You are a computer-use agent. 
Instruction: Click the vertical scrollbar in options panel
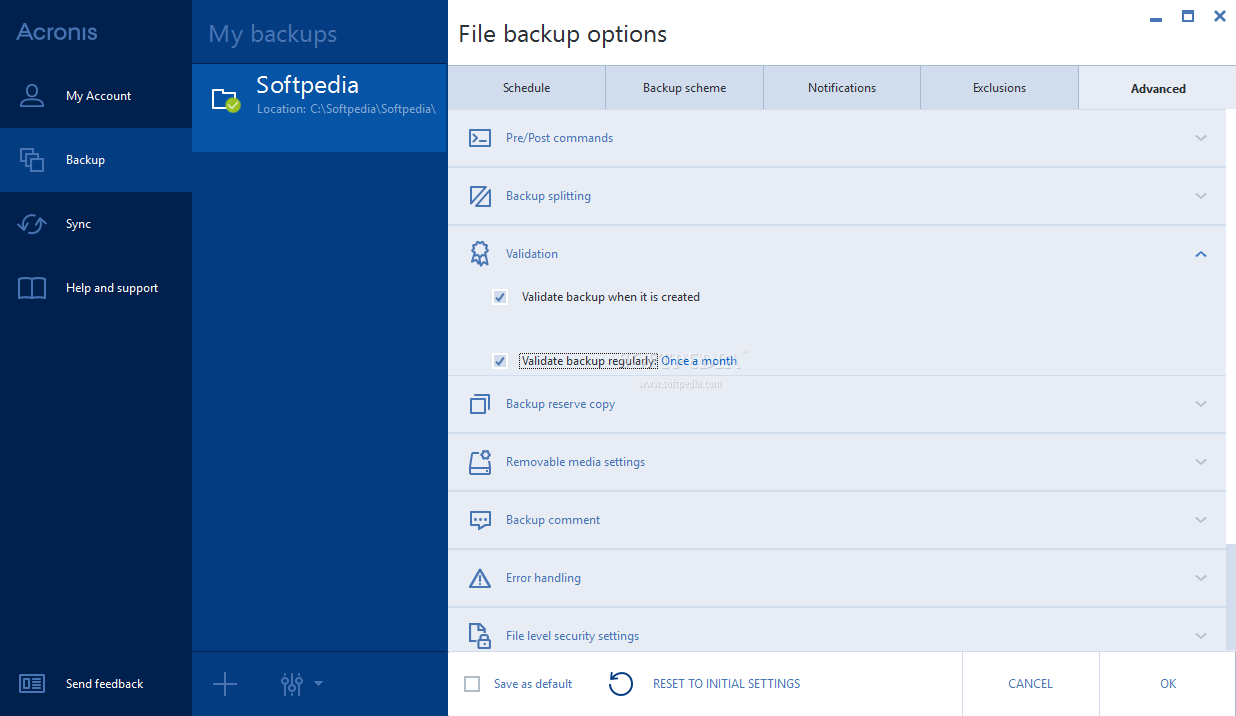click(x=1231, y=597)
